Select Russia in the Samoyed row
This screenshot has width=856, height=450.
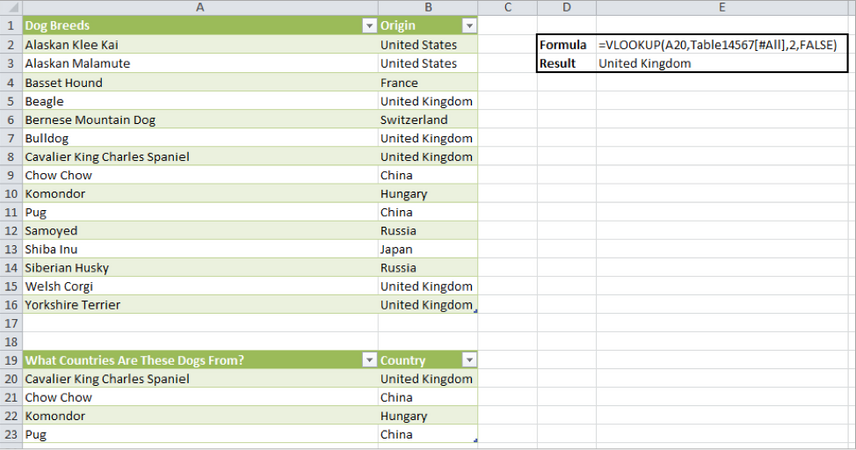coord(428,231)
